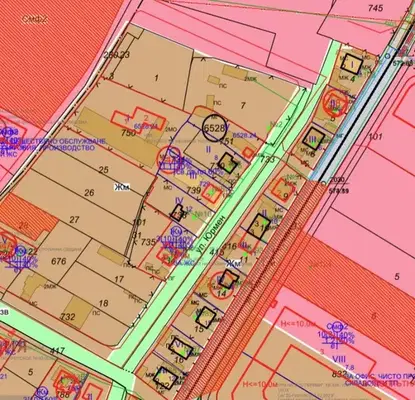Click parcel number 1
The height and width of the screenshot is (400, 415).
tap(156, 78)
